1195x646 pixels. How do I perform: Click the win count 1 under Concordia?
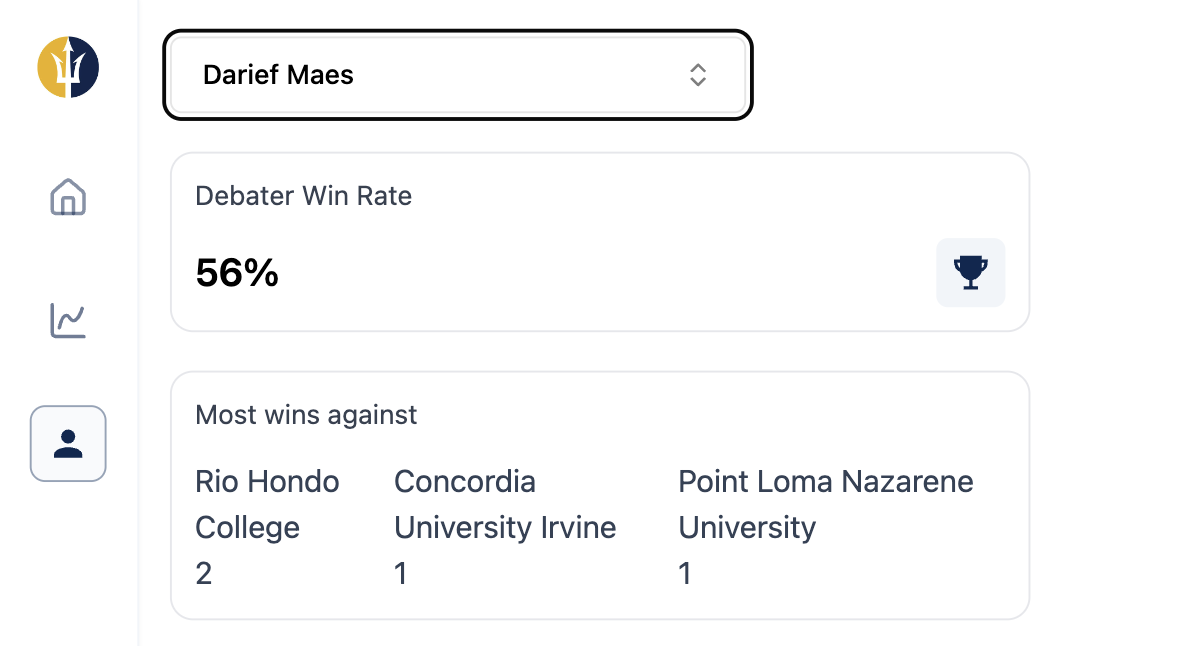401,574
